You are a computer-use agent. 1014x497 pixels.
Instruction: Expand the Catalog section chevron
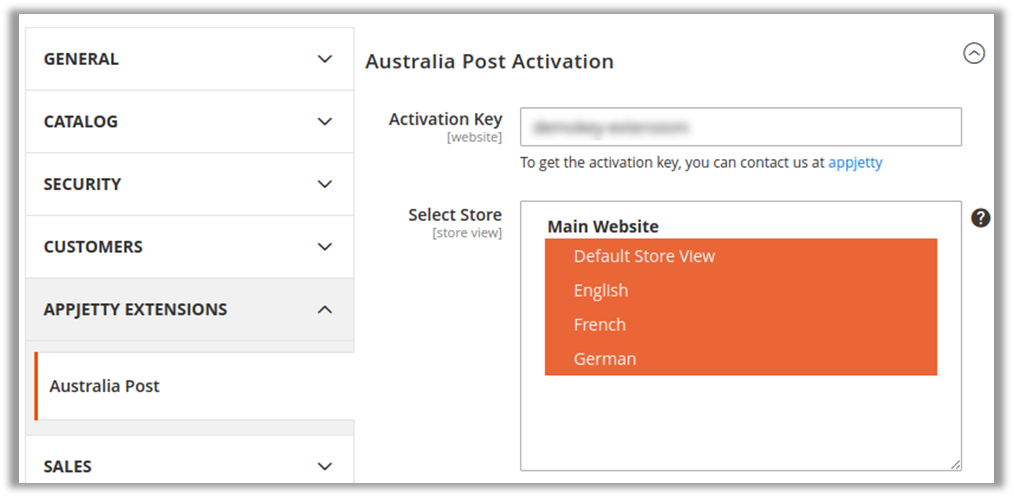pyautogui.click(x=324, y=121)
